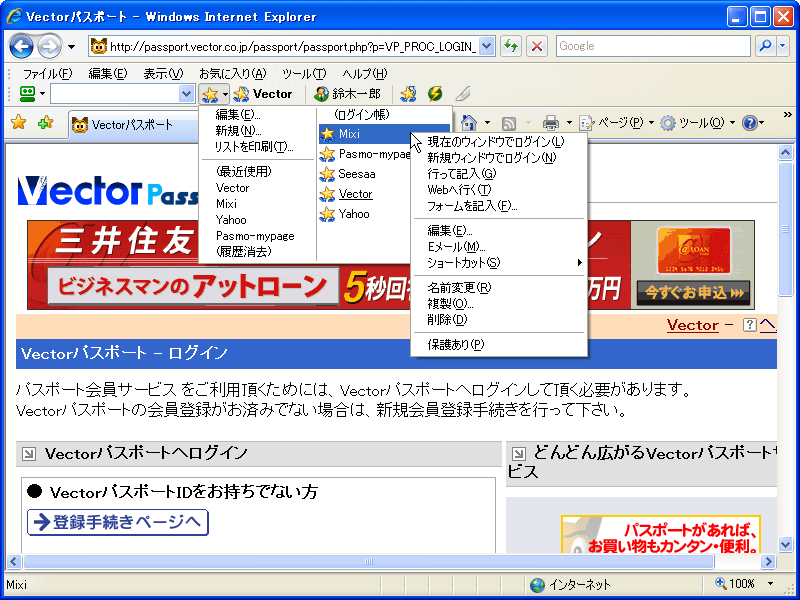The height and width of the screenshot is (600, 800).
Task: Click the horizontal scrollbar right arrow
Action: coord(768,562)
